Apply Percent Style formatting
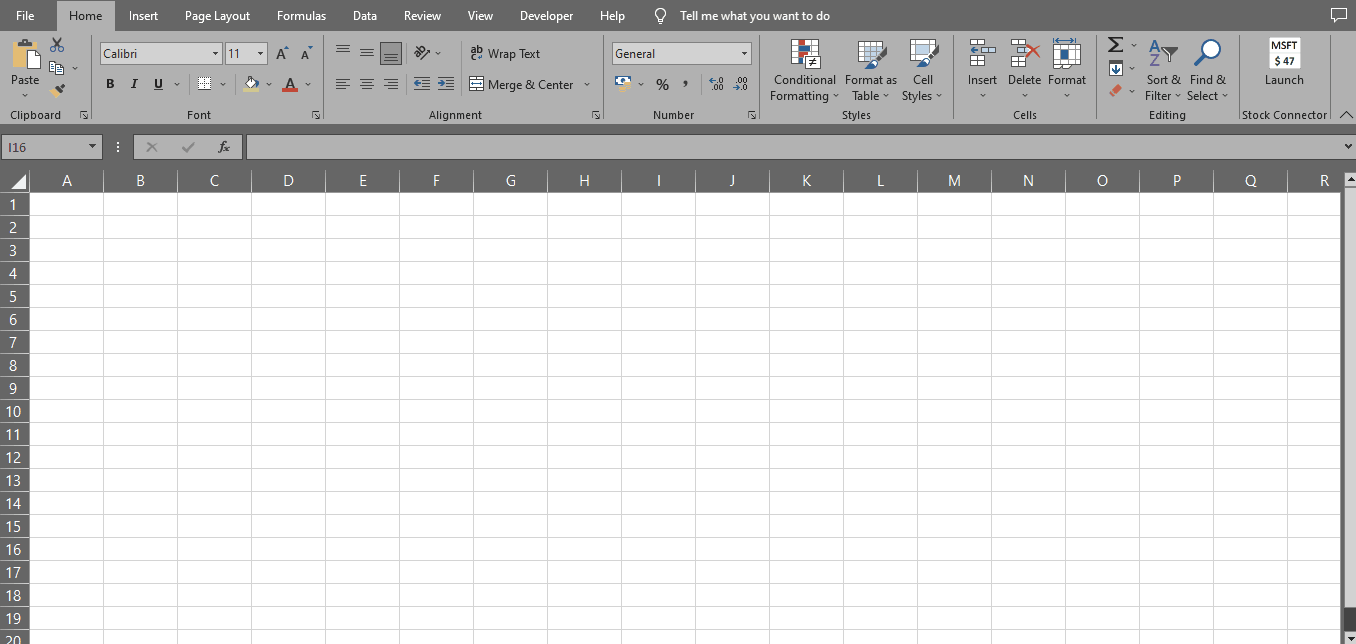The height and width of the screenshot is (644, 1356). [x=662, y=84]
